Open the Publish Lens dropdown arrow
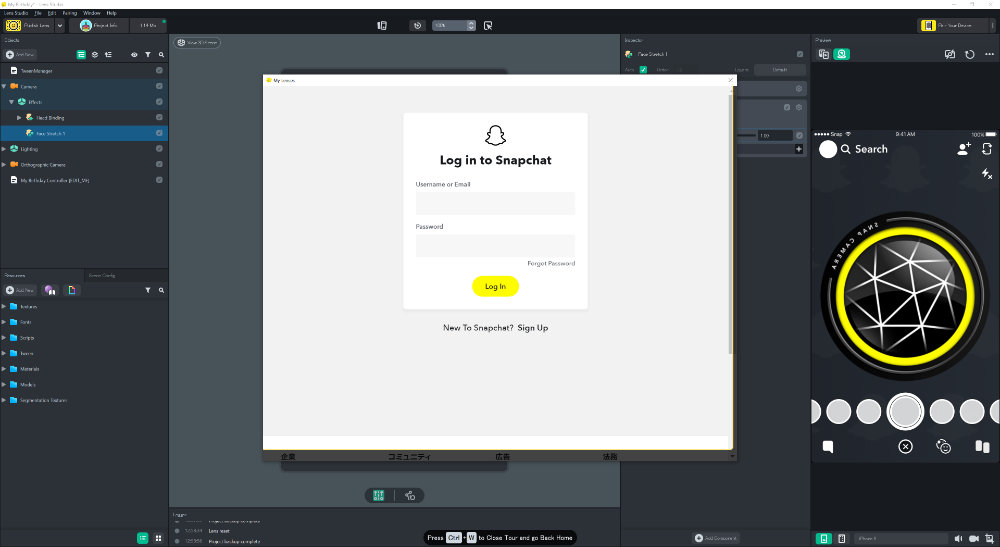The image size is (1000, 547). point(60,26)
